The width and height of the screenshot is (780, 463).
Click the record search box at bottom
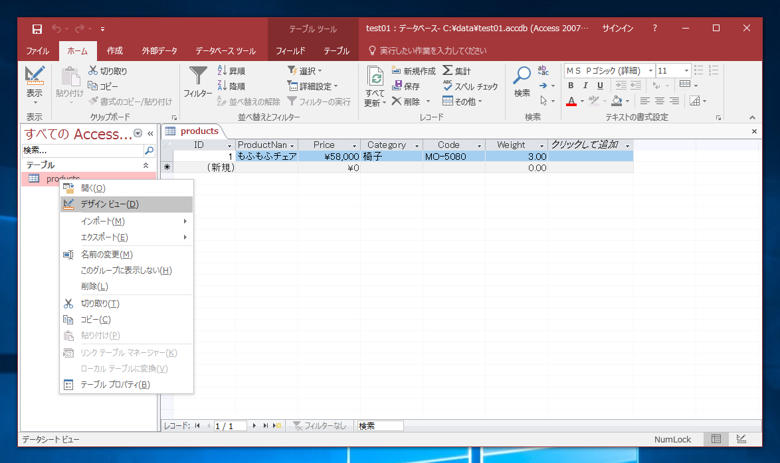click(380, 426)
